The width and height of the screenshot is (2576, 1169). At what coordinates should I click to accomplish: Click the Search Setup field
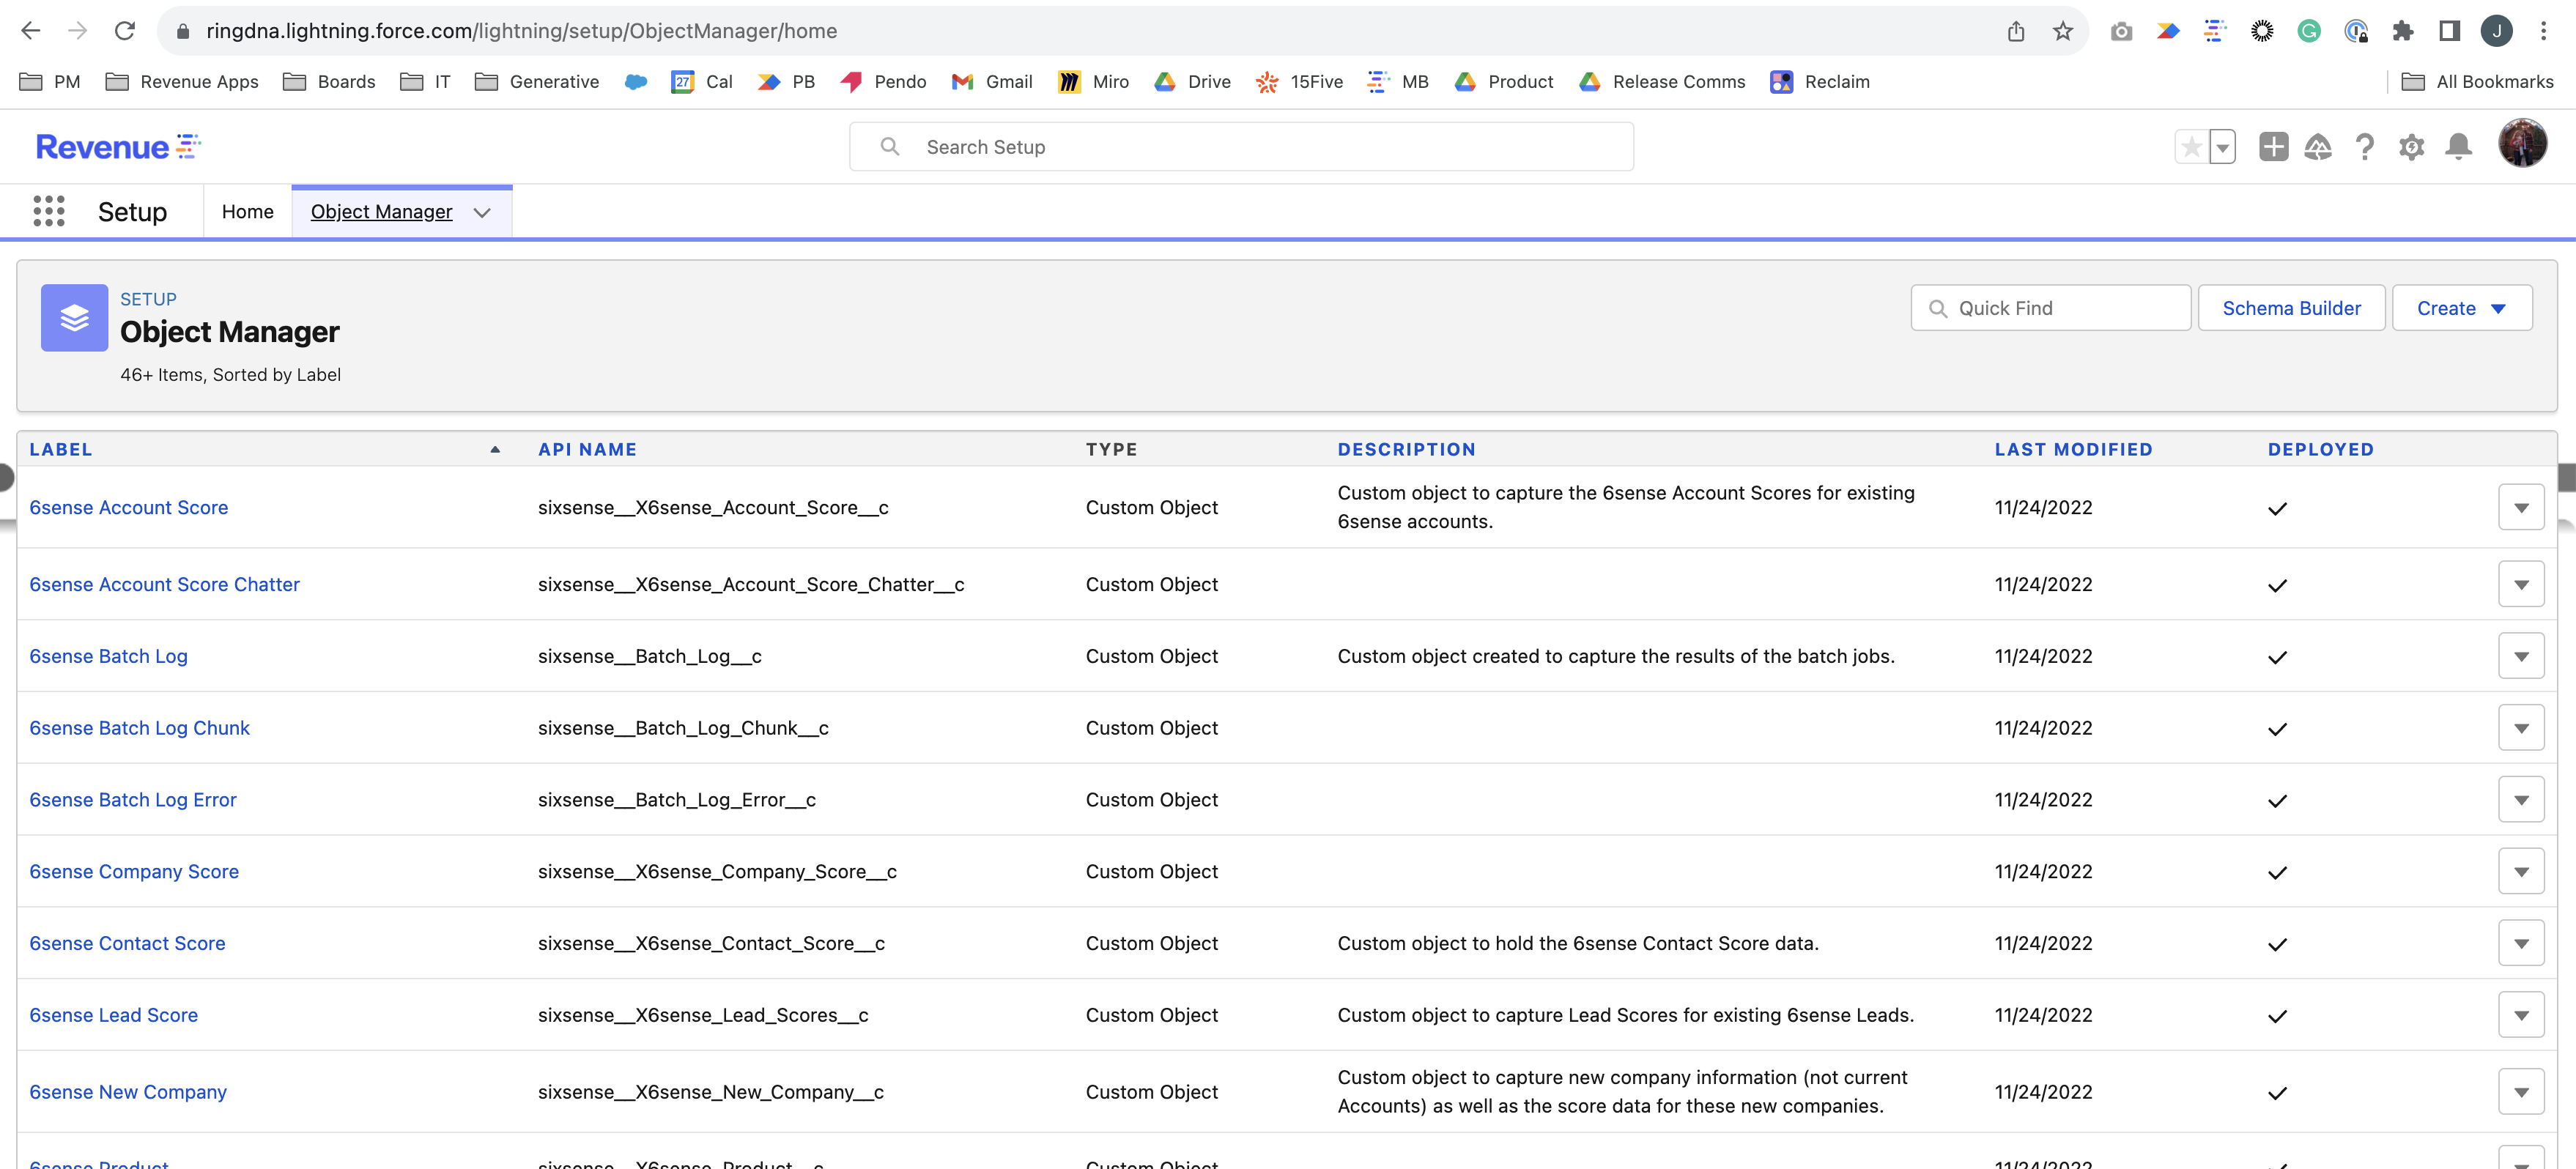(x=1241, y=147)
